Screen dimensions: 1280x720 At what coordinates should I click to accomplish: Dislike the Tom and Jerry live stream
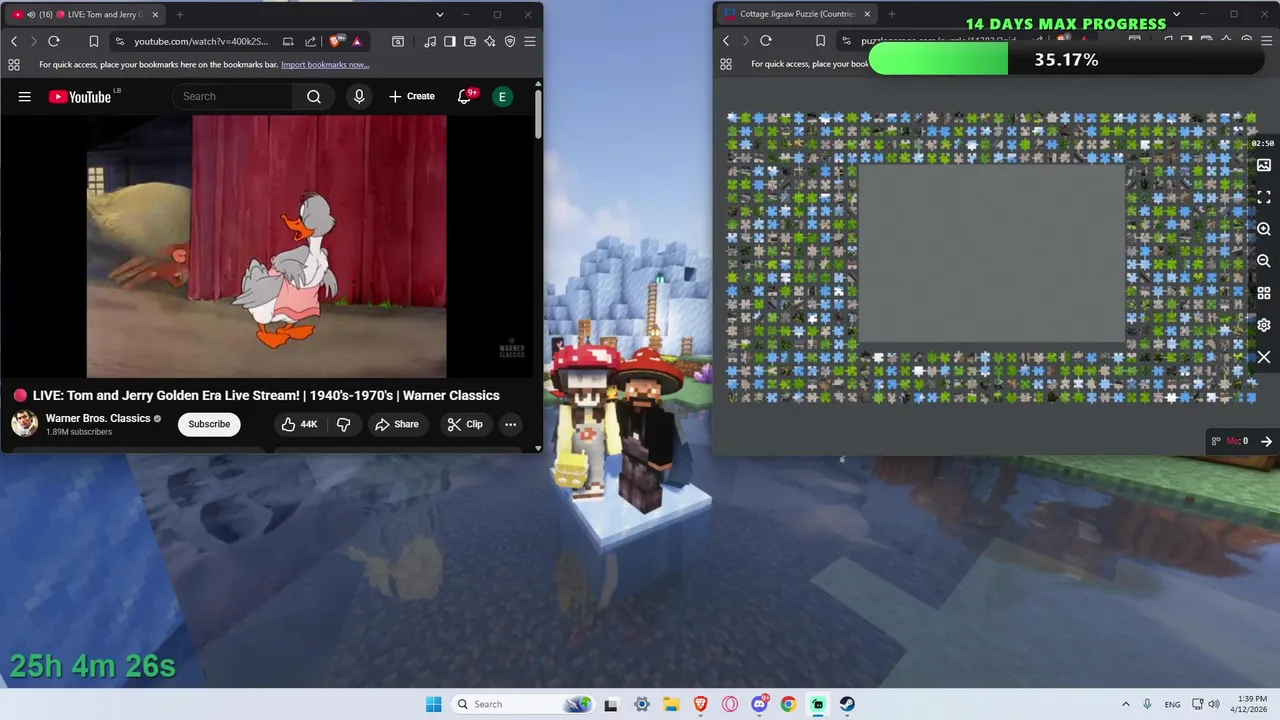[343, 424]
